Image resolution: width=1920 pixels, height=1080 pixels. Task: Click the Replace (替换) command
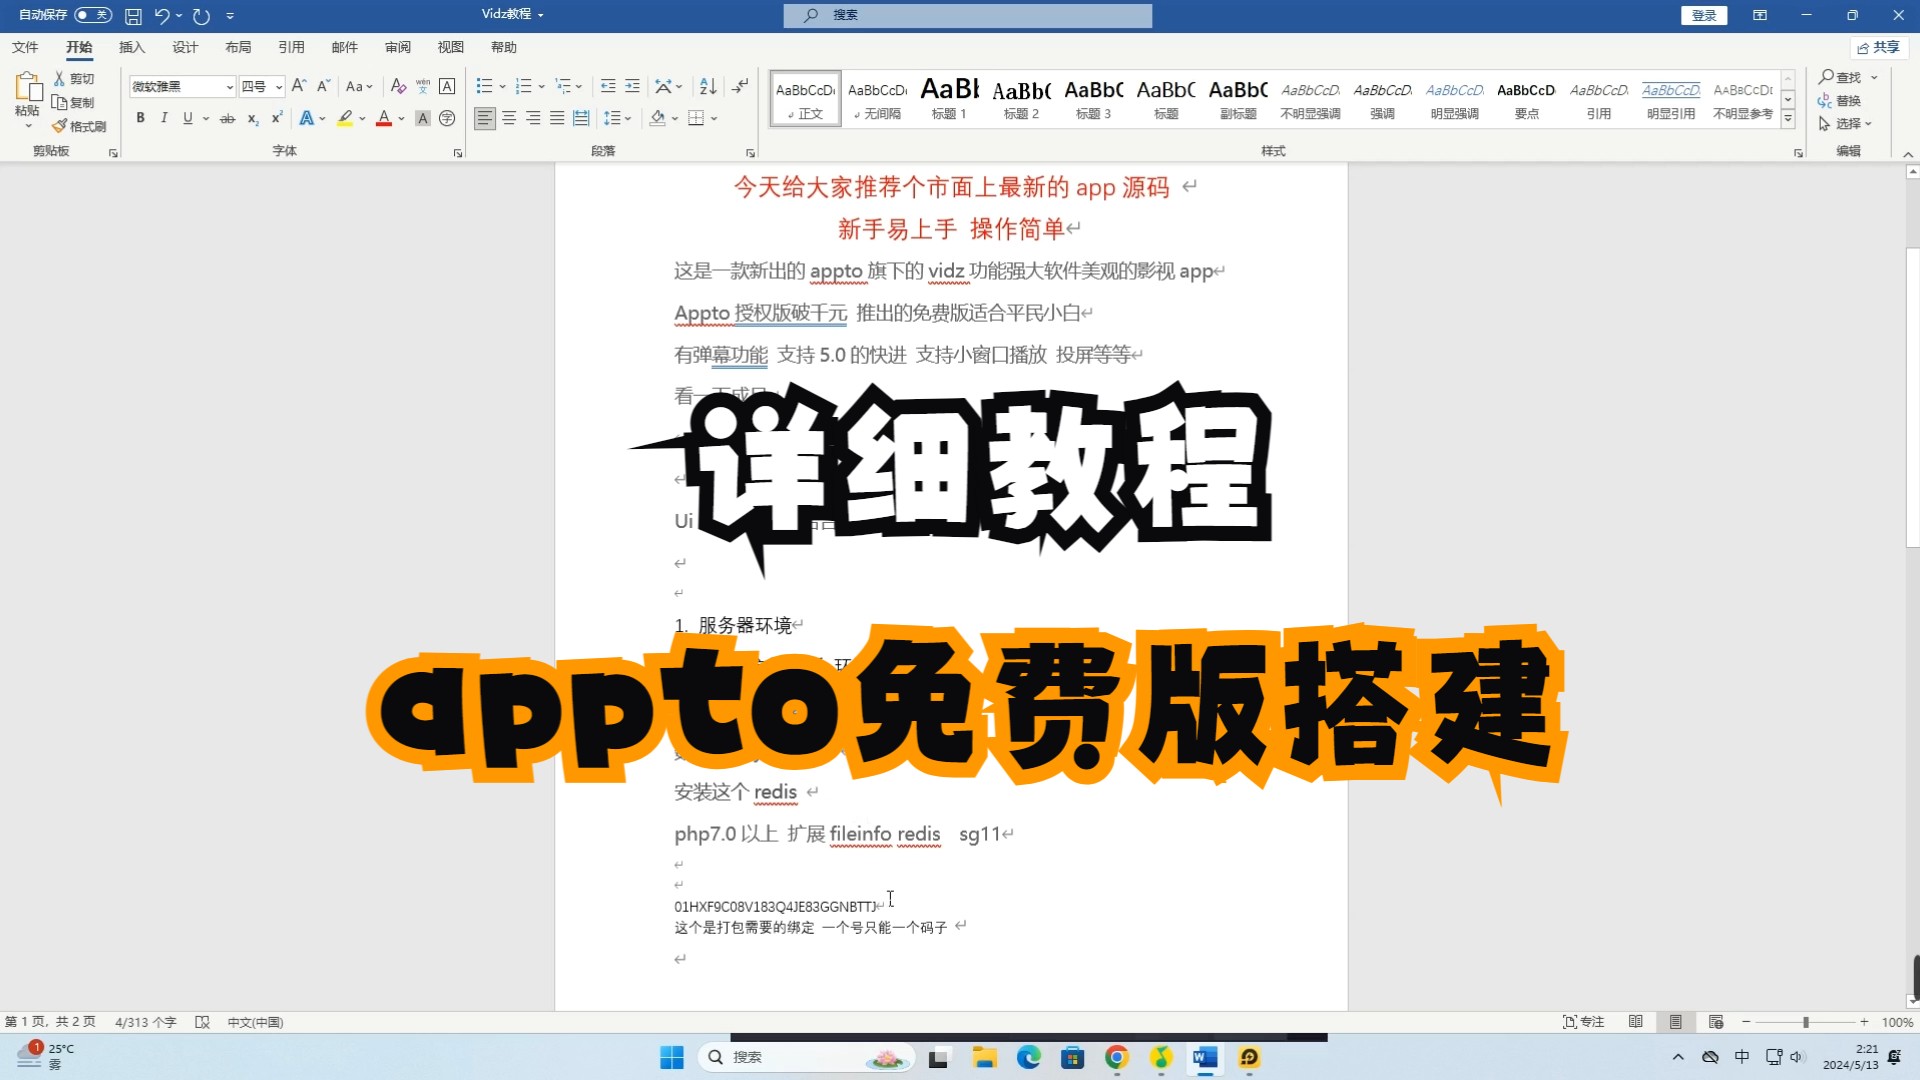1840,100
